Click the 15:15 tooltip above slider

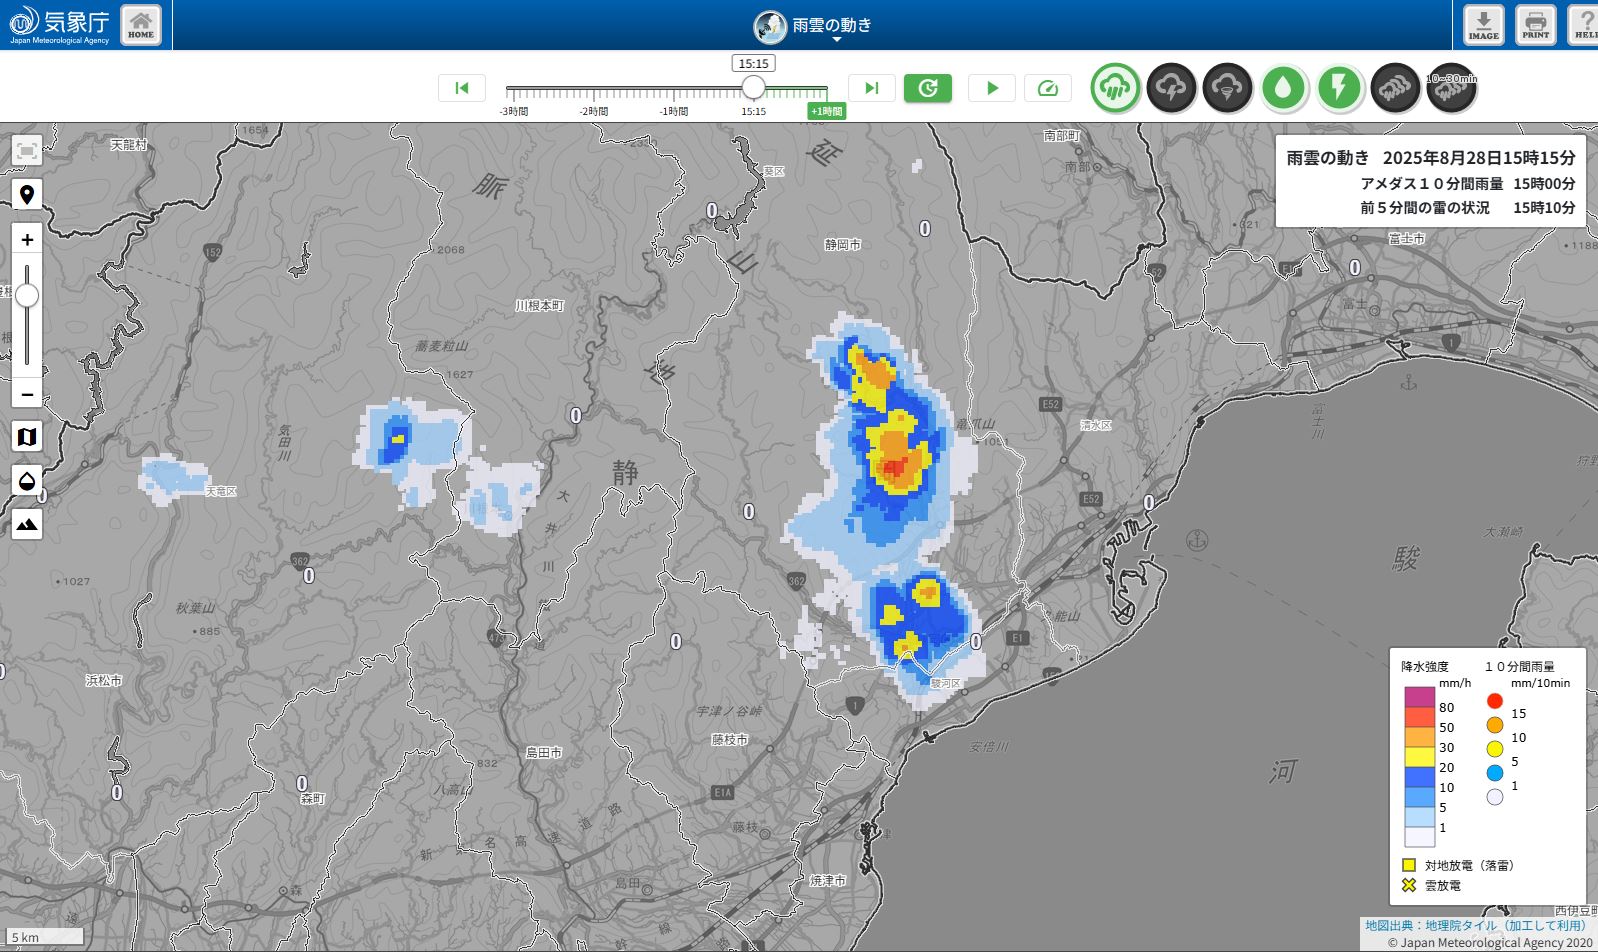click(754, 64)
